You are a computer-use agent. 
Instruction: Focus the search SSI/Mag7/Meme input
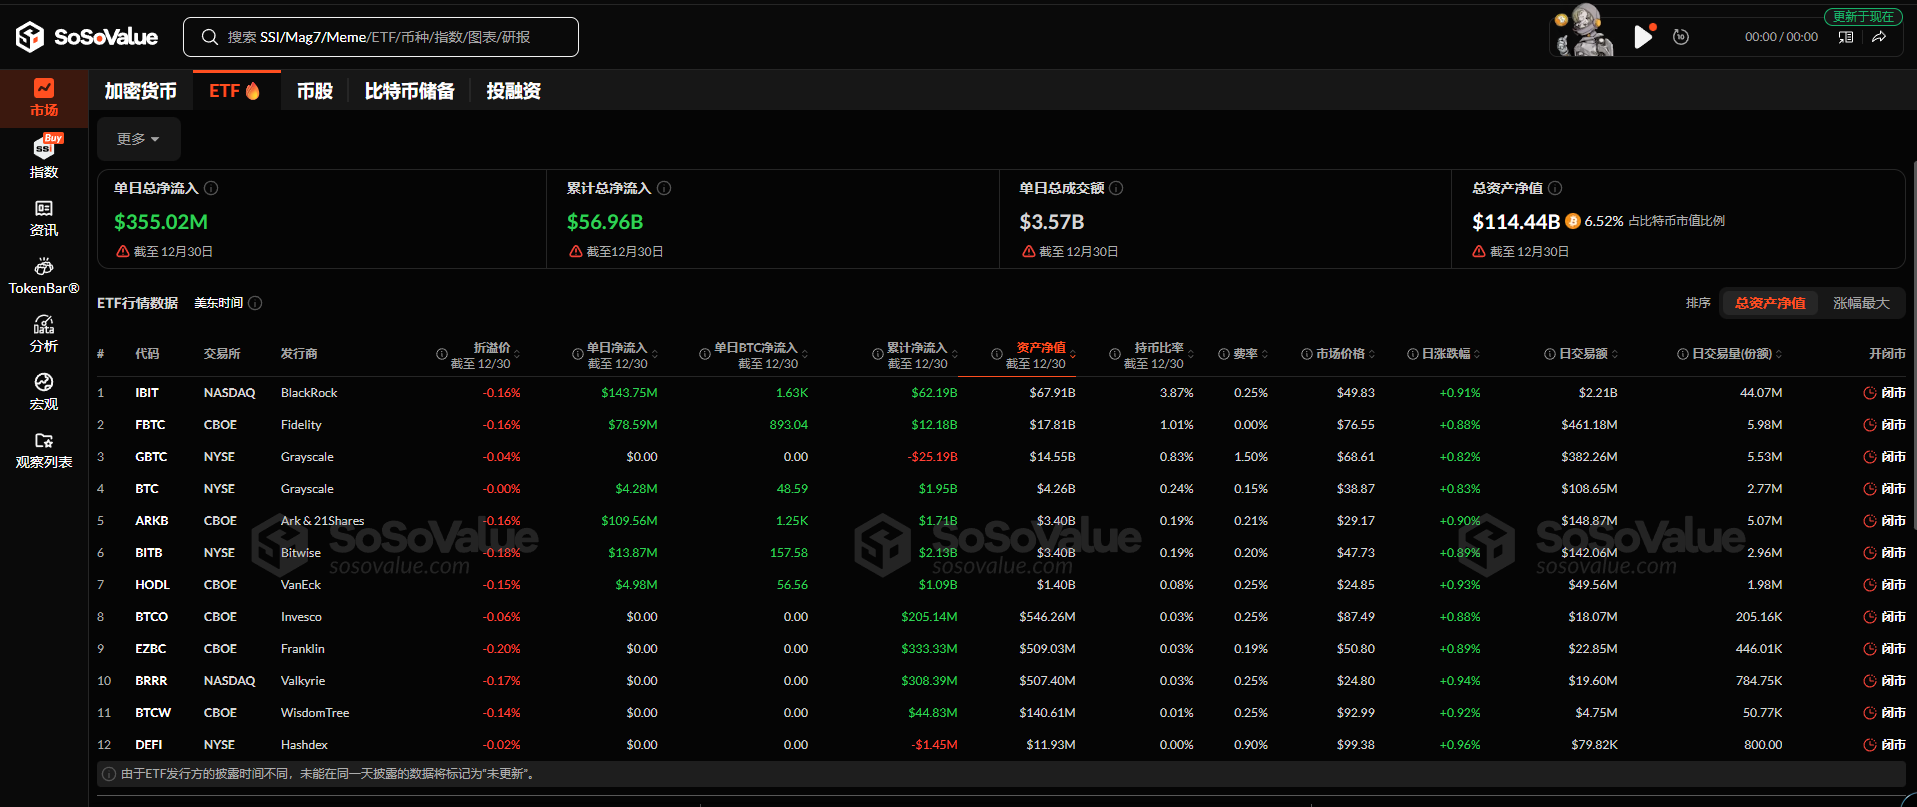[x=381, y=37]
